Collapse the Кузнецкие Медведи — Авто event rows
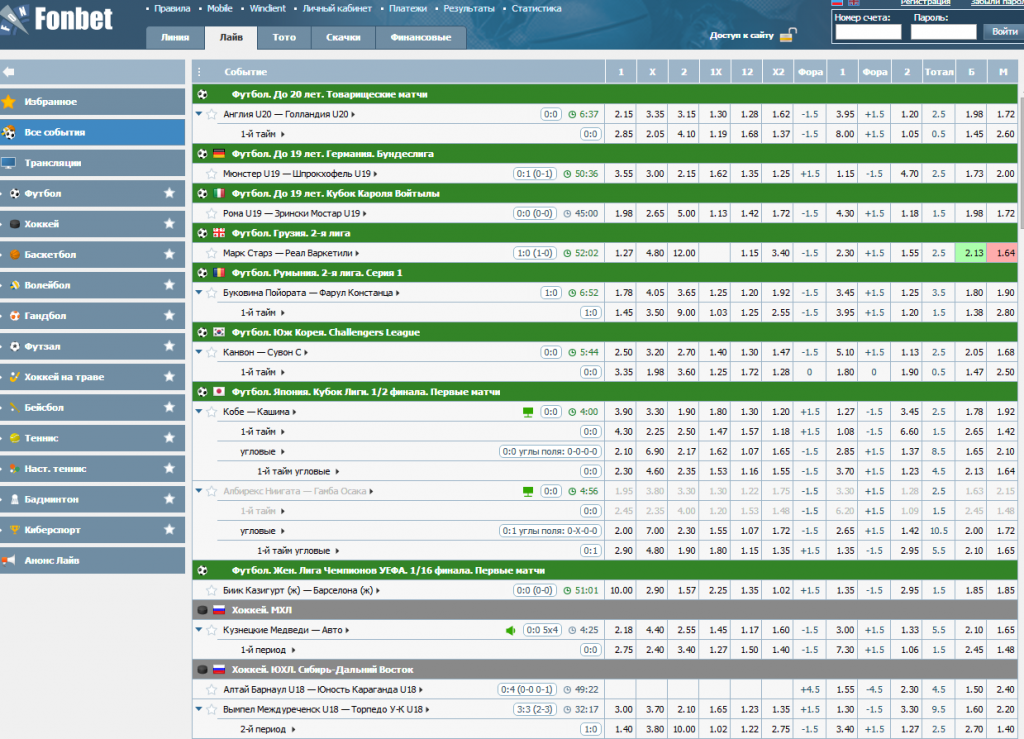 [199, 630]
